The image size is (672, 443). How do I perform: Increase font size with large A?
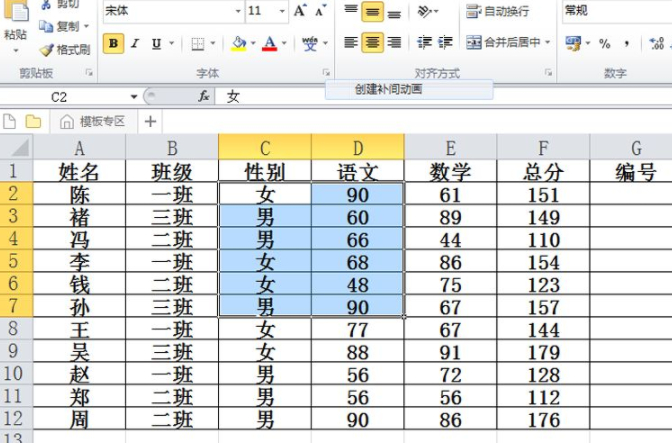(x=300, y=11)
